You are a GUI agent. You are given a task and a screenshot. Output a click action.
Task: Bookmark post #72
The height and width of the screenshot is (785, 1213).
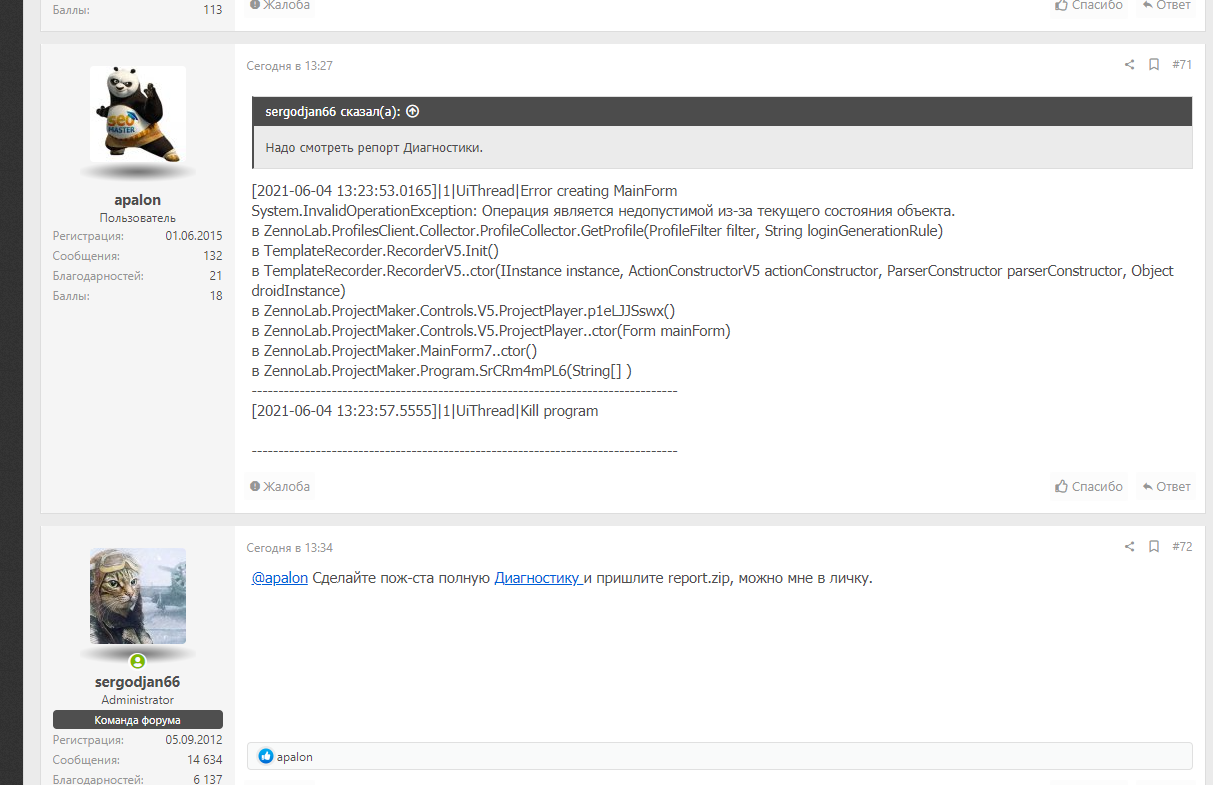1154,547
